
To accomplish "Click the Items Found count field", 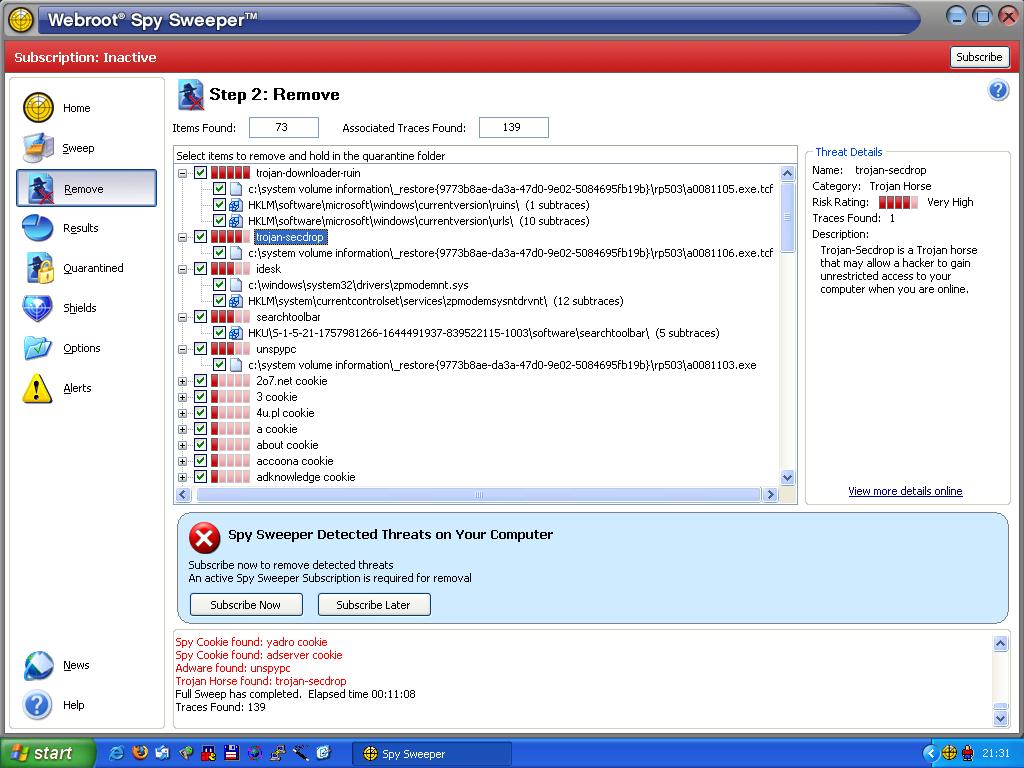I will (283, 127).
